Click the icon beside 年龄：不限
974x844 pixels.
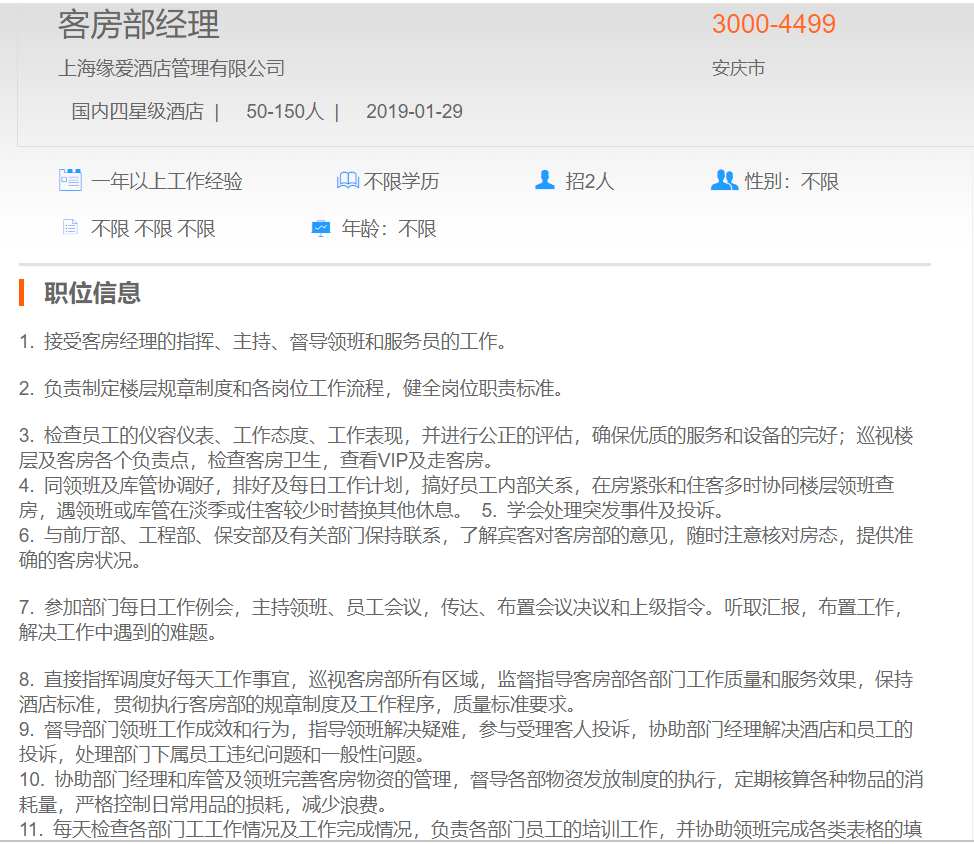(x=321, y=228)
